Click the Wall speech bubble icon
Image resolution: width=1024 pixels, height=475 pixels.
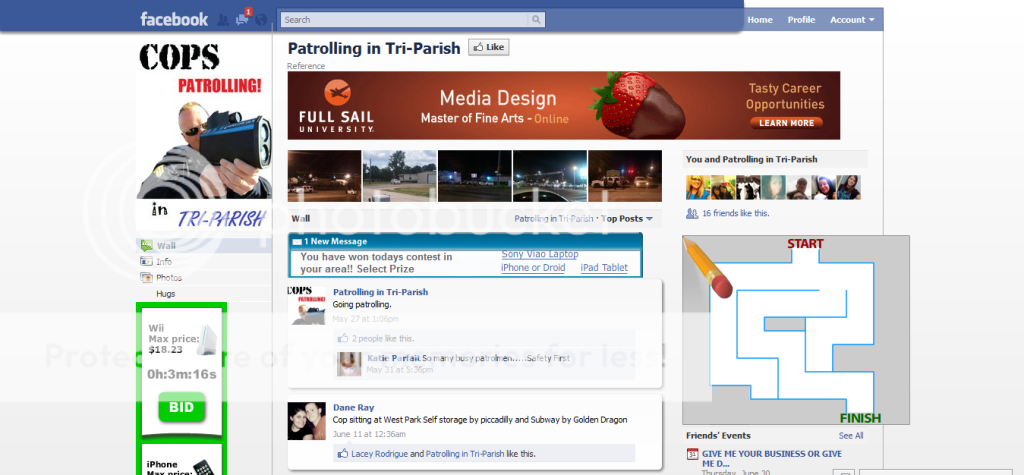(147, 246)
